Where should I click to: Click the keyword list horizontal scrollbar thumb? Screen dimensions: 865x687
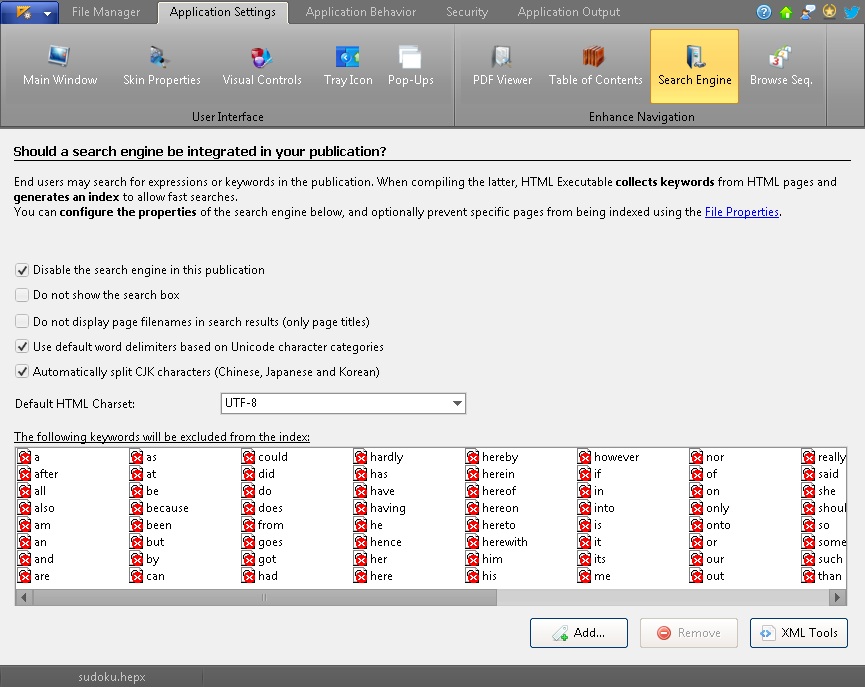pyautogui.click(x=264, y=597)
